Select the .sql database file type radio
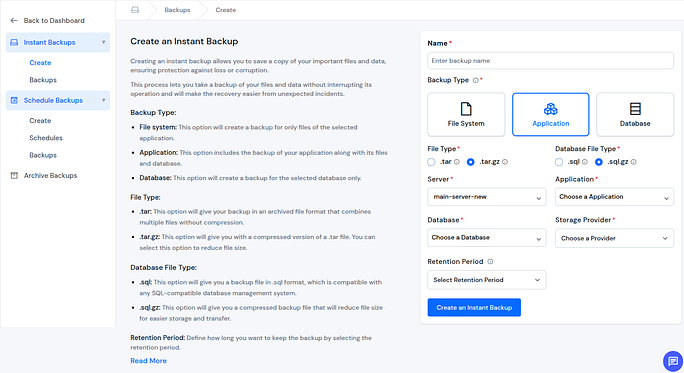The width and height of the screenshot is (684, 373). (x=559, y=162)
